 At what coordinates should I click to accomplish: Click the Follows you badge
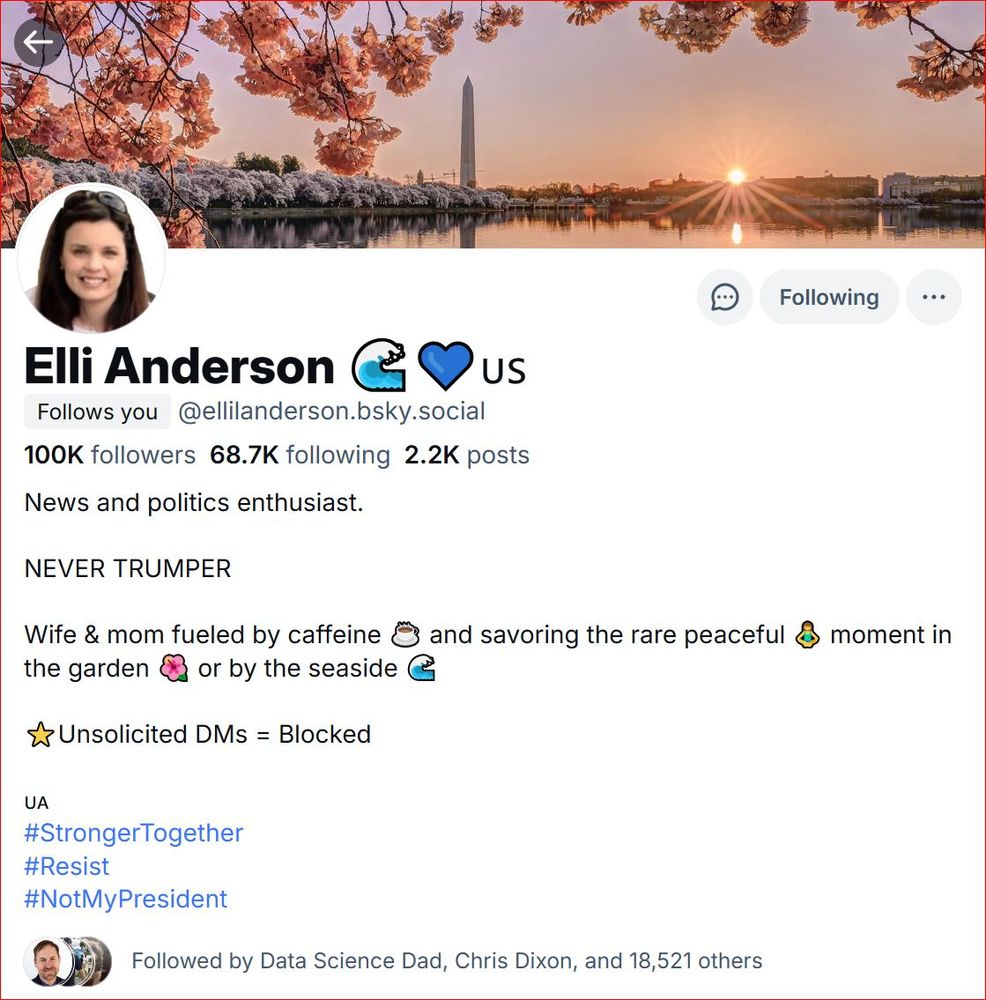click(97, 411)
